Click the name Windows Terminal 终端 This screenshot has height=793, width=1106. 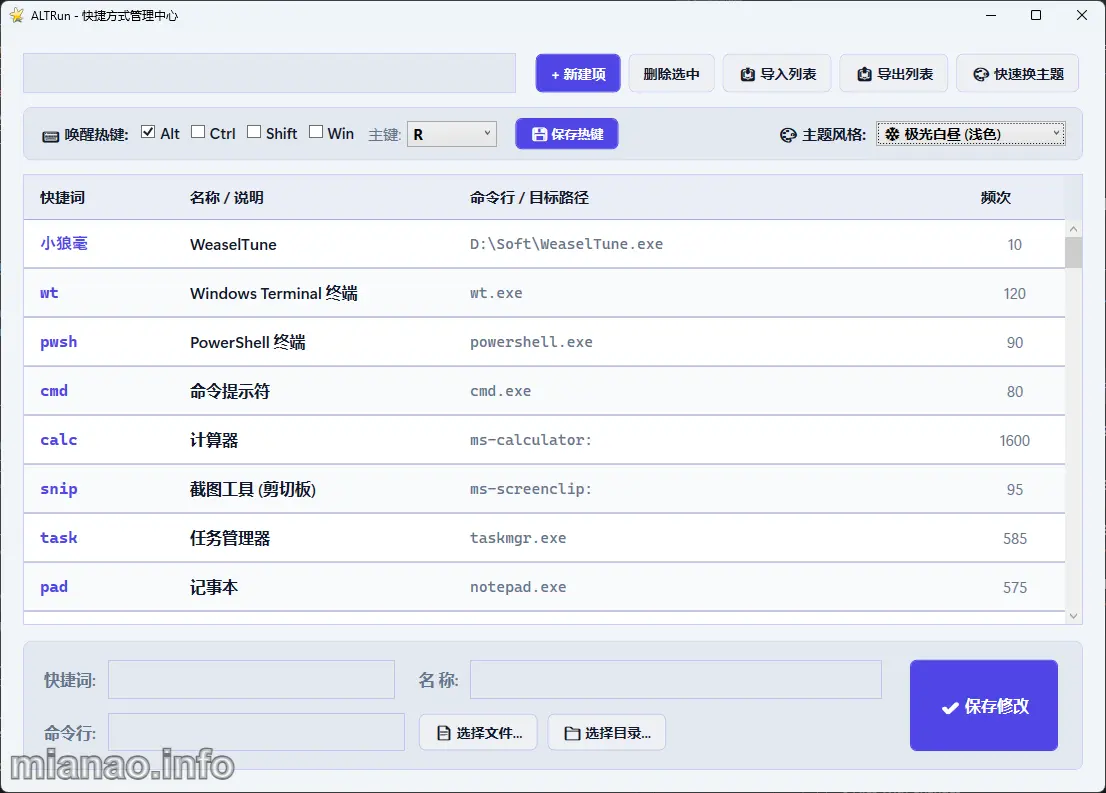tap(274, 293)
